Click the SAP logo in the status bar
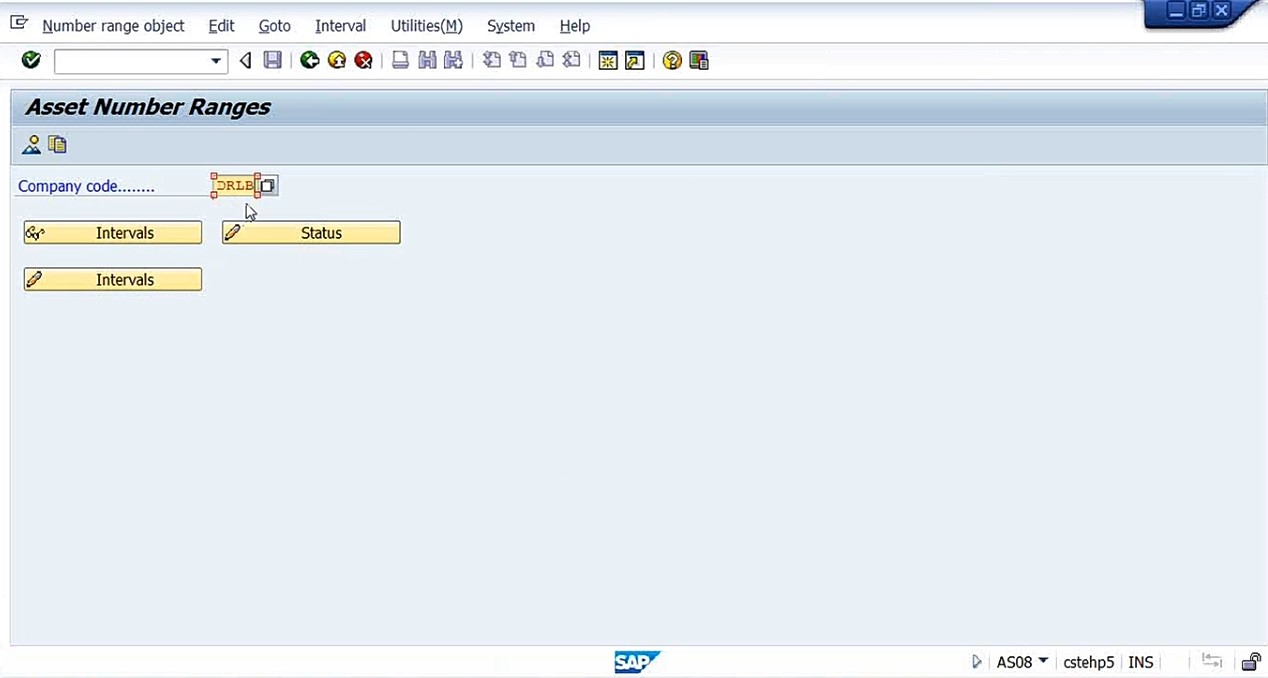The width and height of the screenshot is (1268, 678). [x=637, y=661]
